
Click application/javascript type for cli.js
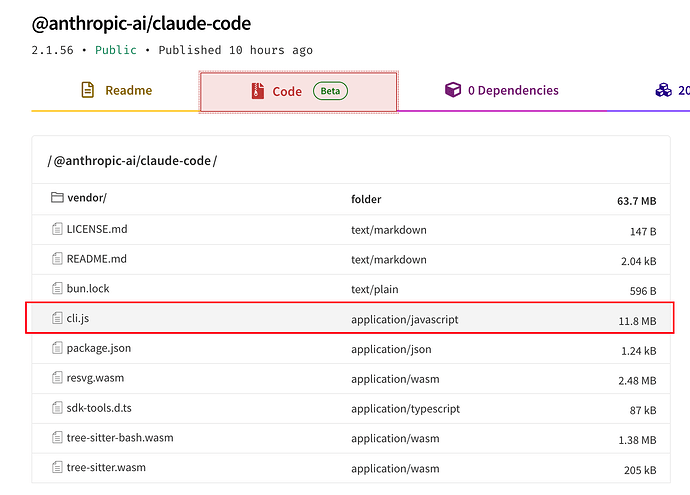404,320
